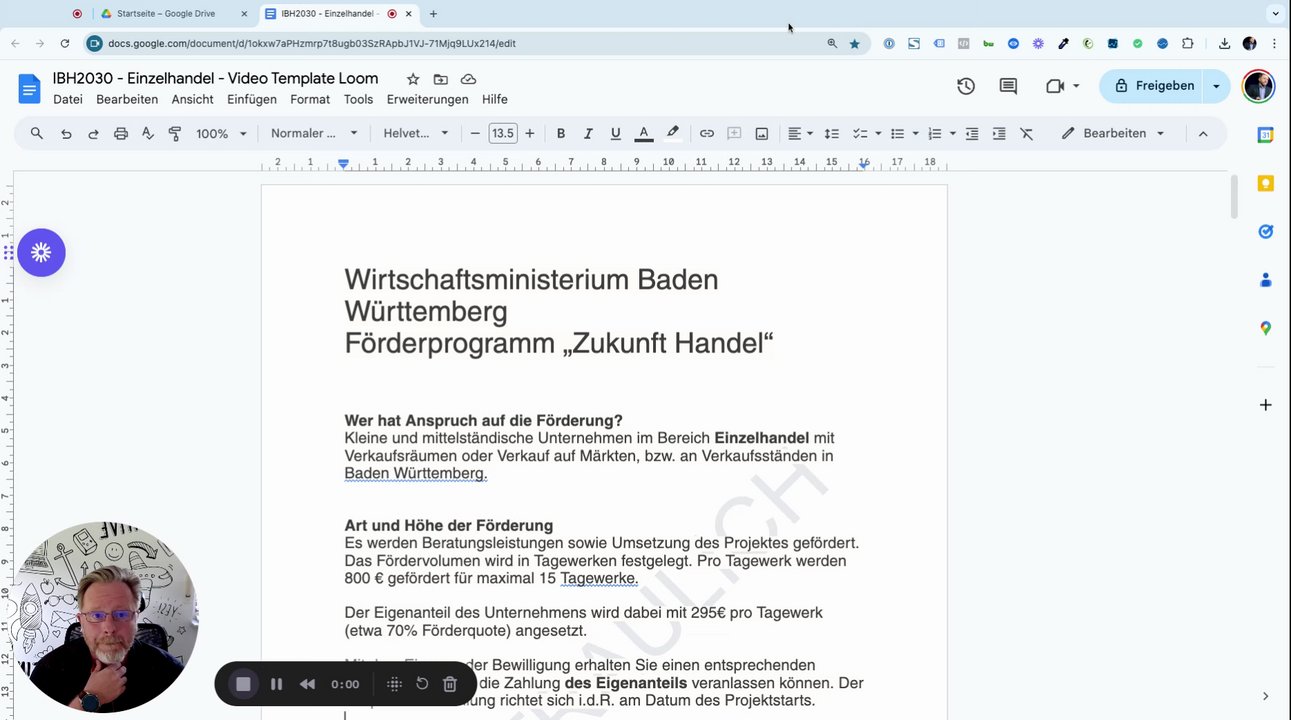Screen dimensions: 1291x720
Task: Restart the Loom recording
Action: (422, 684)
